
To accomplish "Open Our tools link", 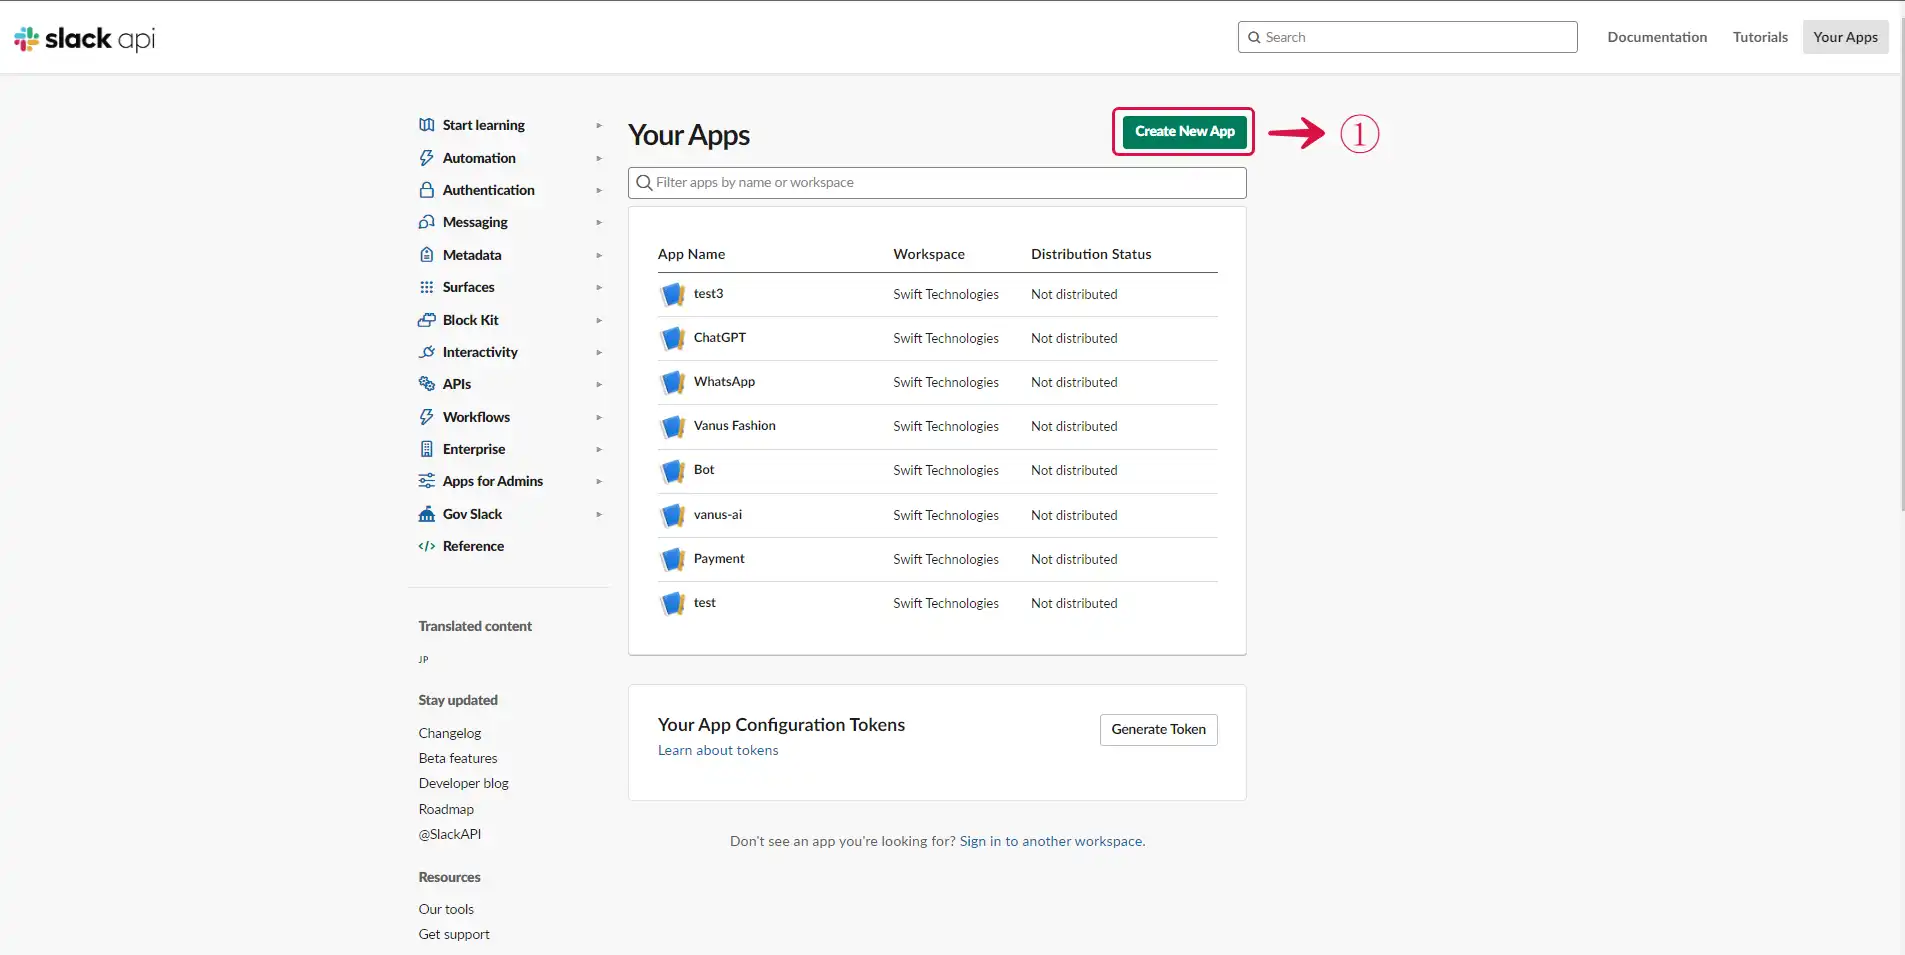I will point(446,909).
